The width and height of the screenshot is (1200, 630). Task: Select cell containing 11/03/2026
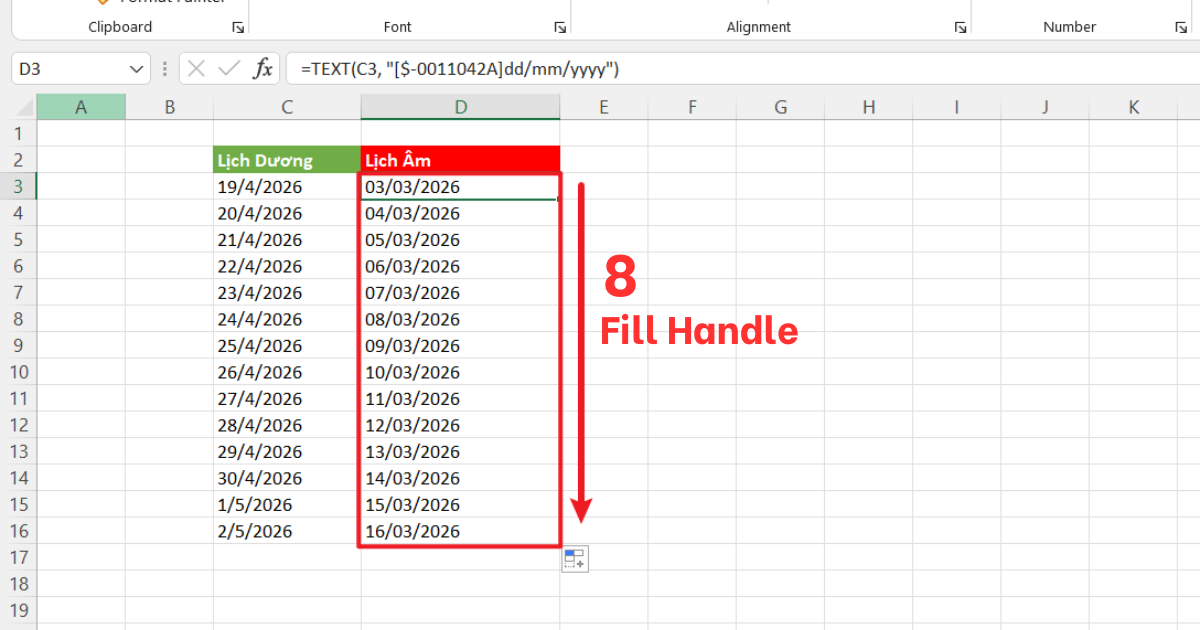click(460, 398)
